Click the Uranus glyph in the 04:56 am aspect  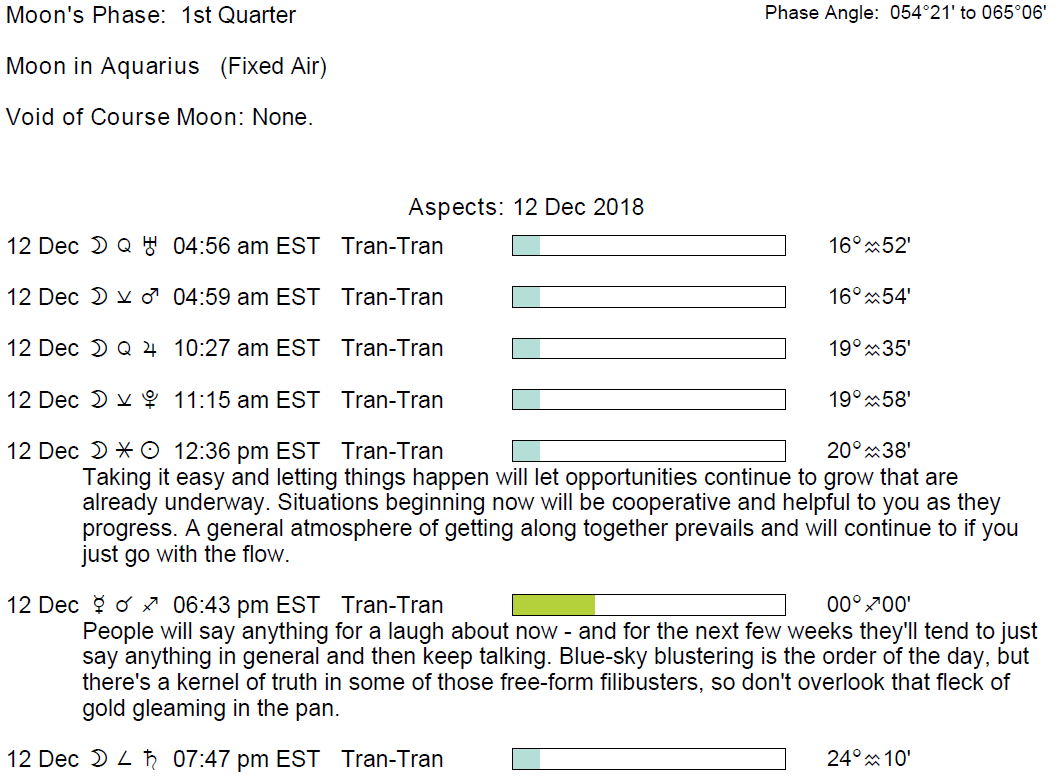(152, 246)
